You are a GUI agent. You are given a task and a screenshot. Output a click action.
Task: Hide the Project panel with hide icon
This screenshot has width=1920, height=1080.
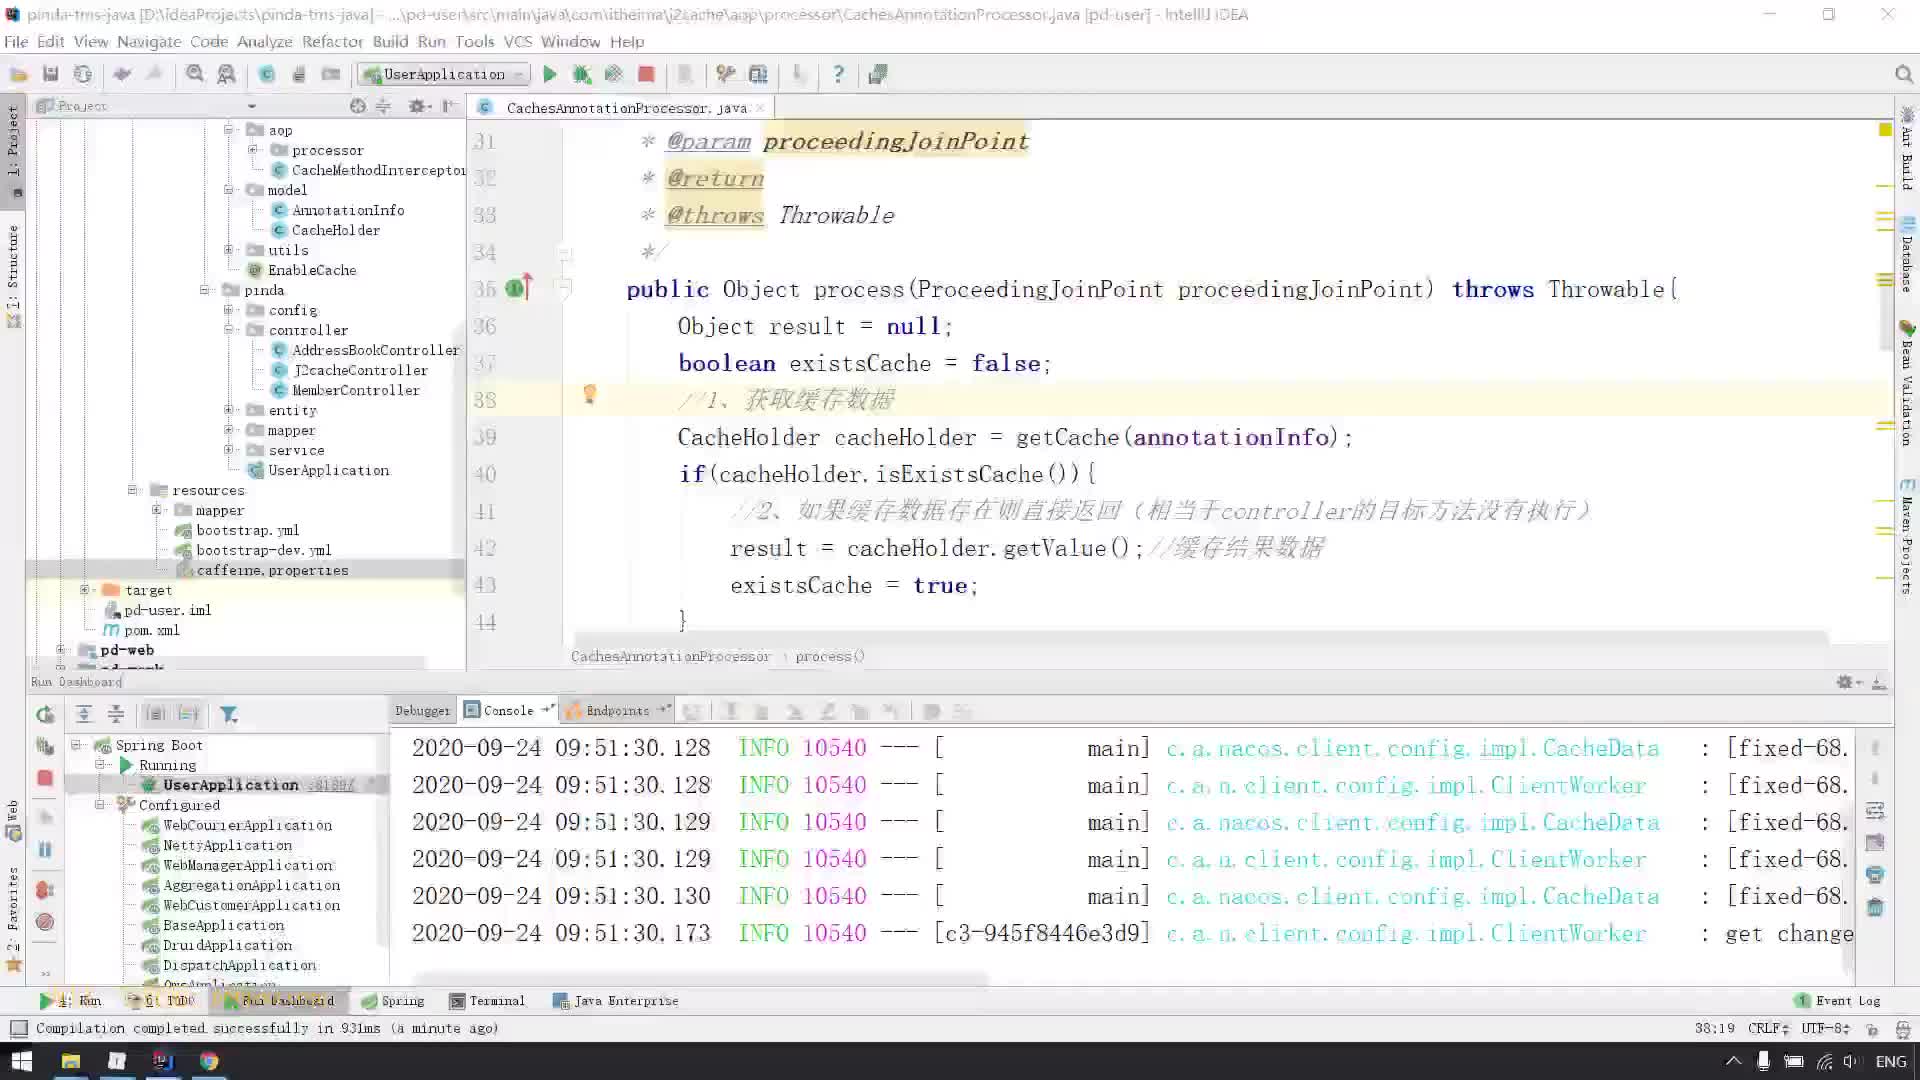pyautogui.click(x=449, y=106)
